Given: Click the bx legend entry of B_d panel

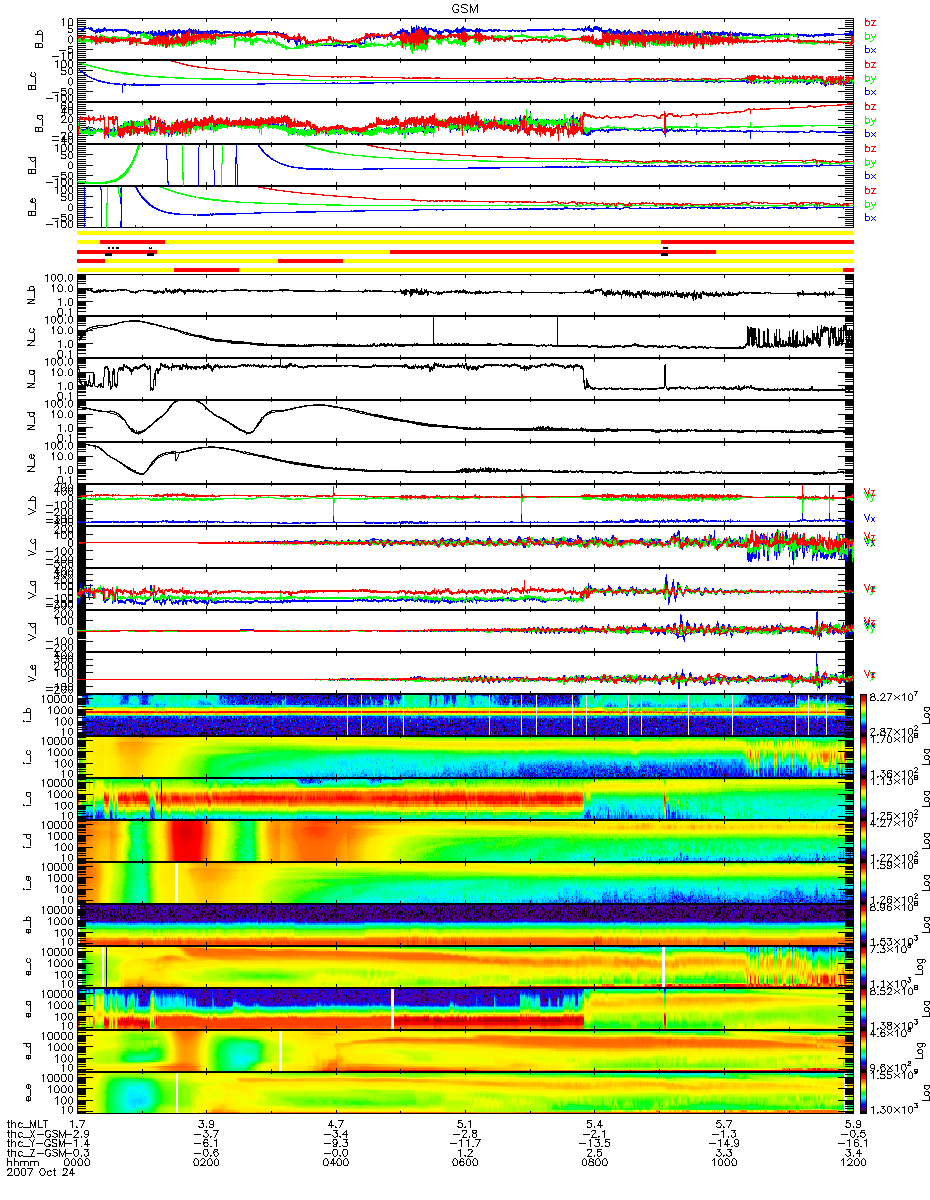Looking at the screenshot, I should click(870, 176).
